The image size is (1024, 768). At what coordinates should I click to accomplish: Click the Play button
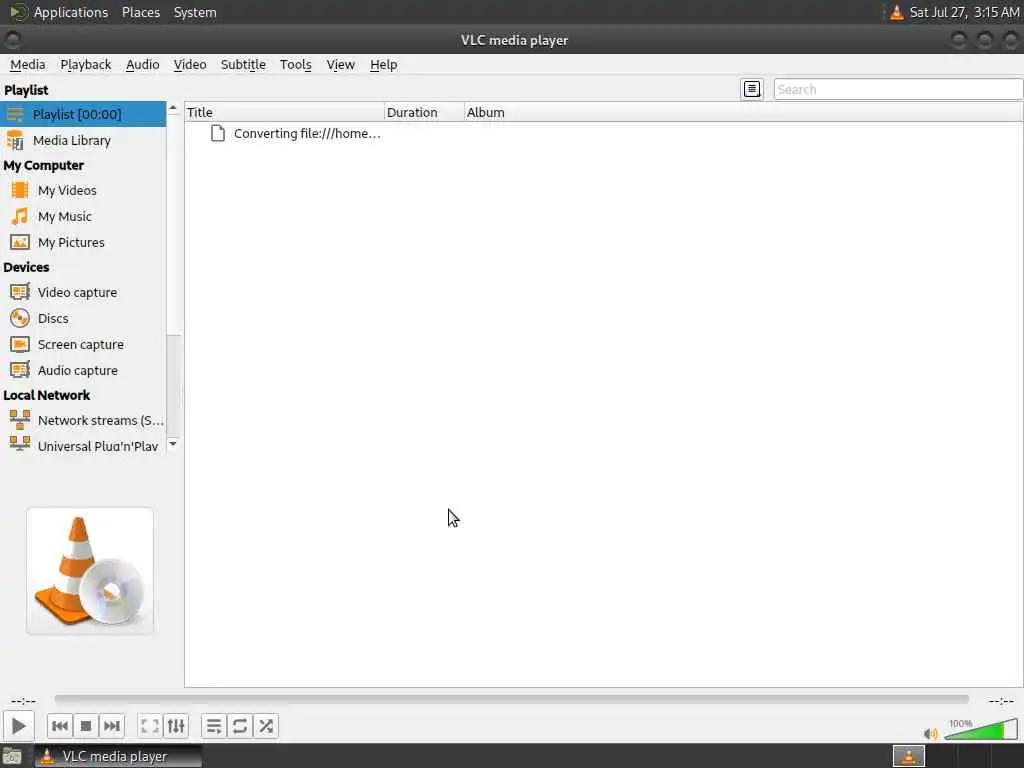pos(18,726)
